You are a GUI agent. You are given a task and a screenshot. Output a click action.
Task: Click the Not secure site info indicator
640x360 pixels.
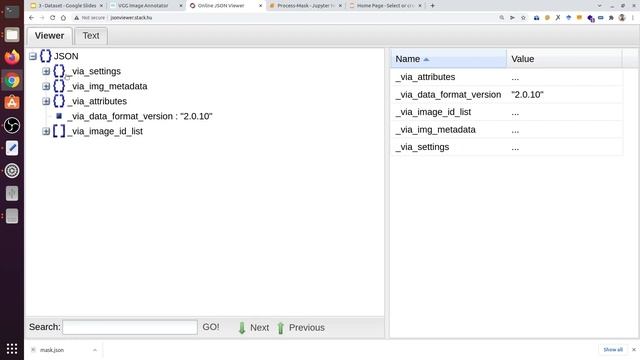tap(90, 18)
